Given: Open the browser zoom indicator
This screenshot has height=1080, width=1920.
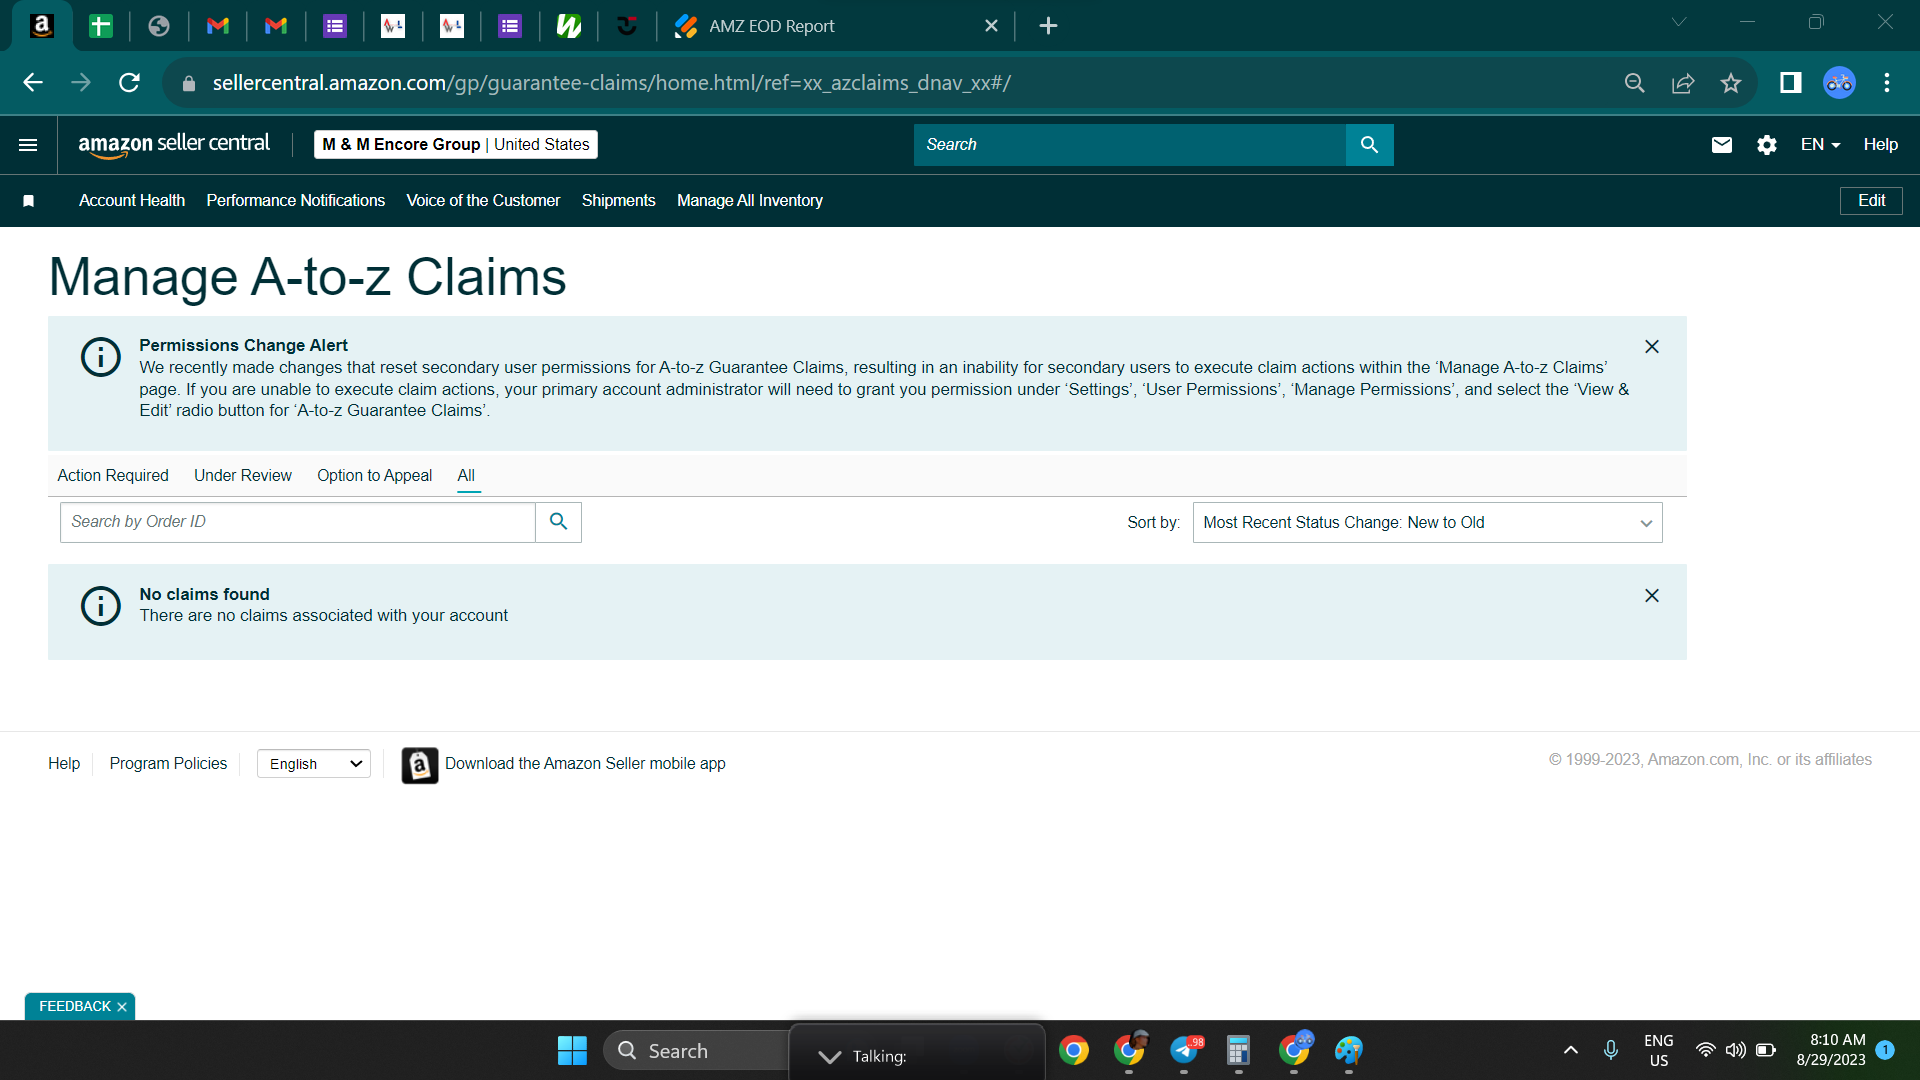Looking at the screenshot, I should pos(1634,83).
